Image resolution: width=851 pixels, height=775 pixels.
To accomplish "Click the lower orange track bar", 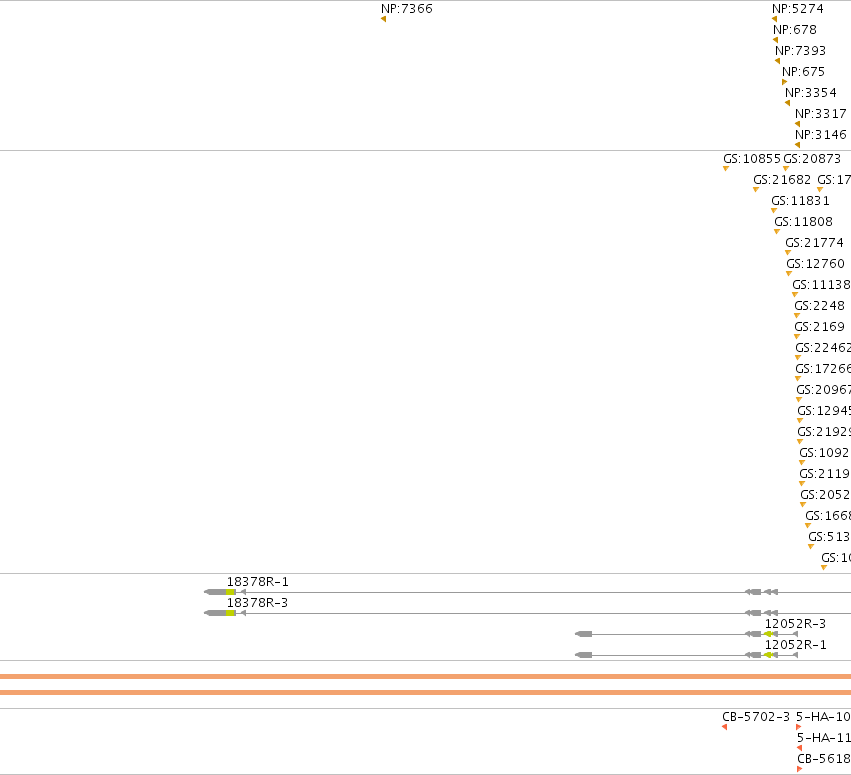I will (426, 693).
